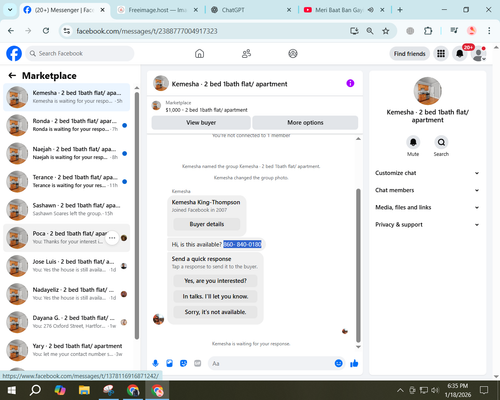Viewport: 500px width, 400px height.
Task: Click the Facebook logo icon
Action: (14, 54)
